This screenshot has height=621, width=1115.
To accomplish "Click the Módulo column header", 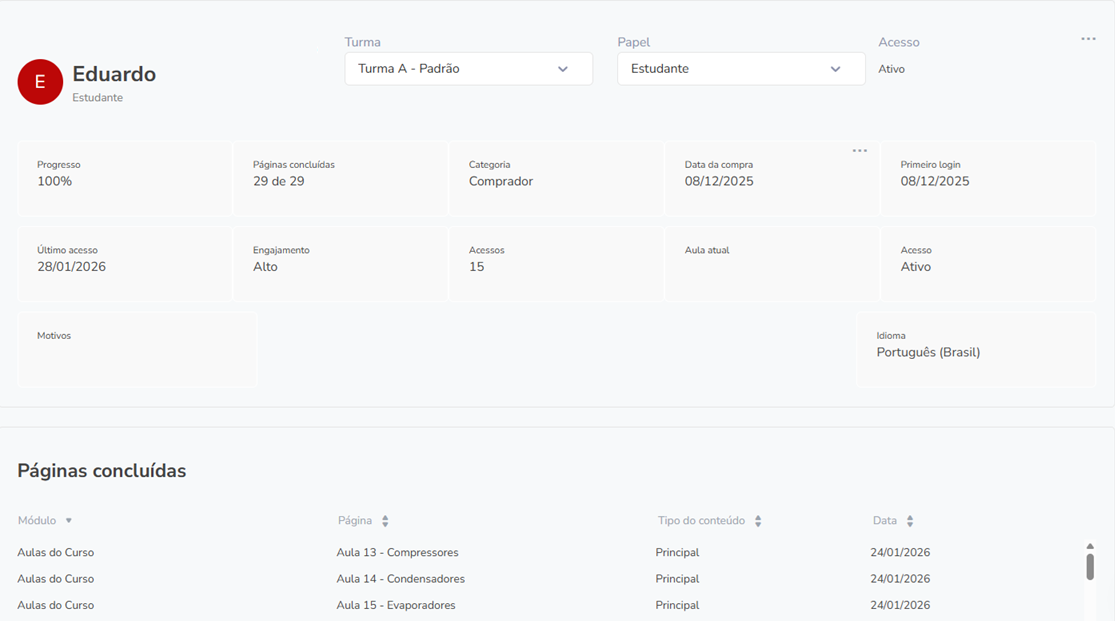I will point(37,521).
